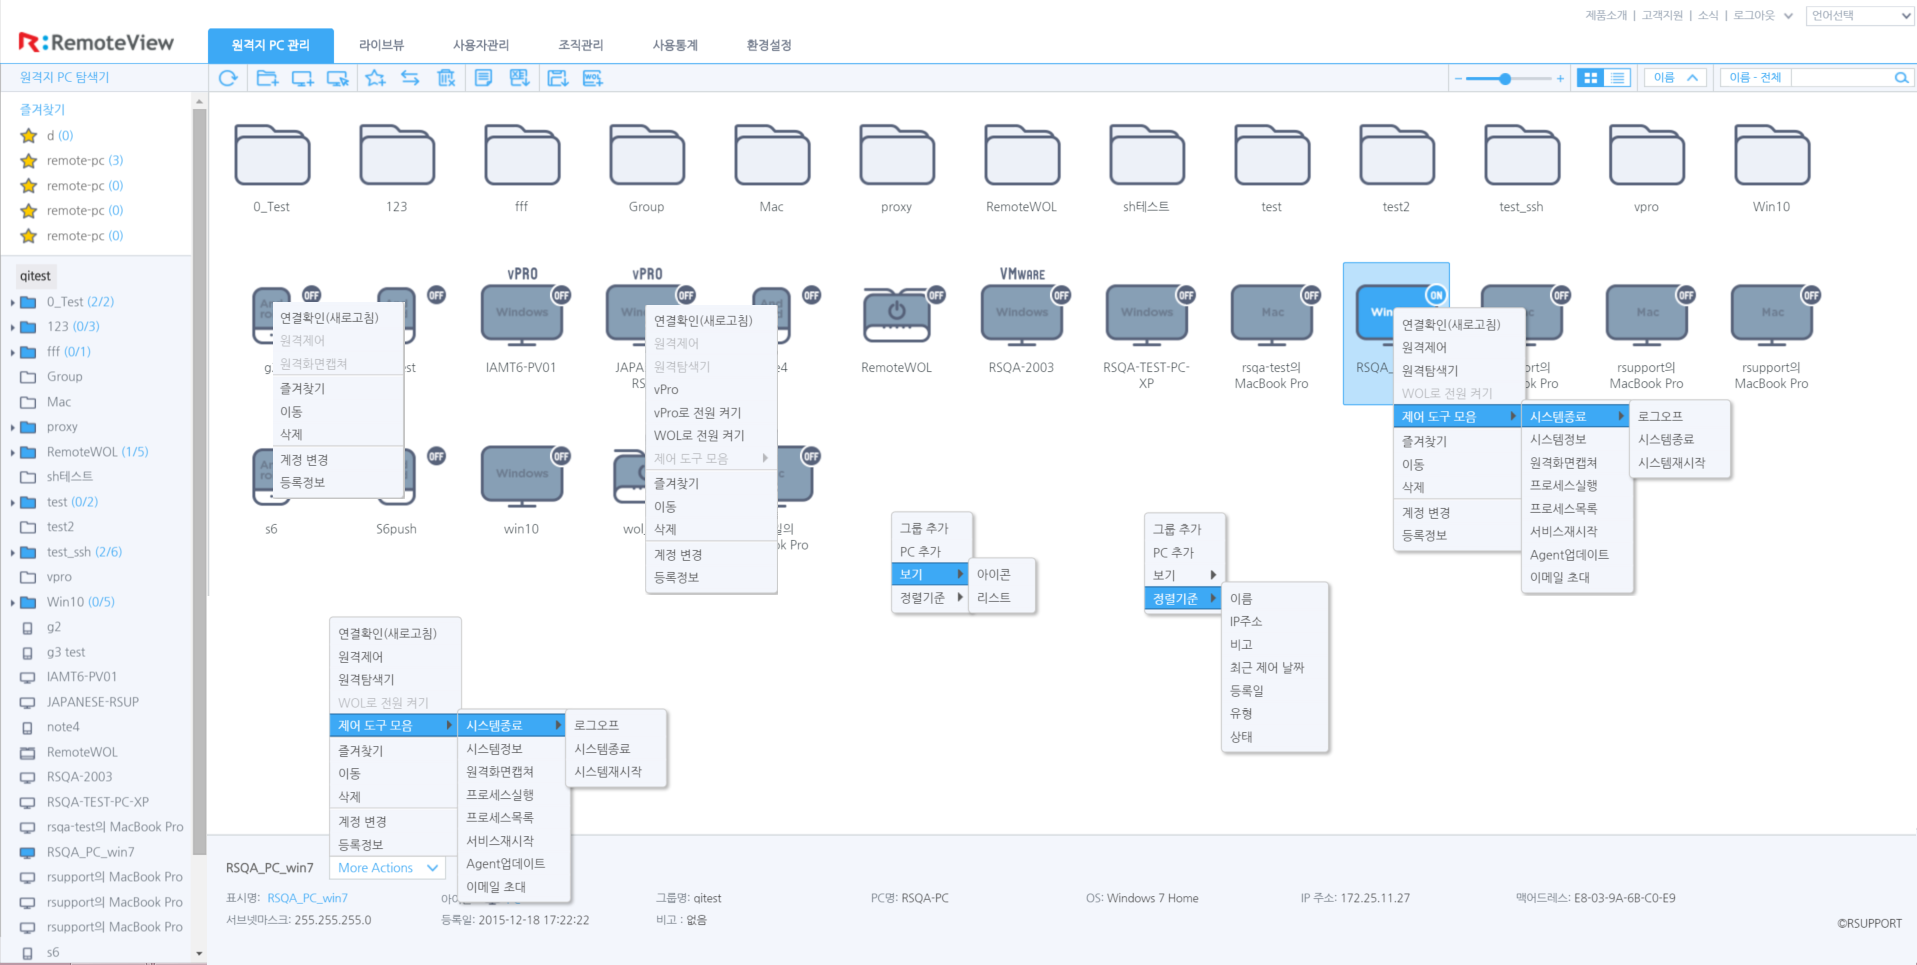Open the 이름 - 전체 search filter dropdown
The image size is (1917, 965).
coord(1756,77)
